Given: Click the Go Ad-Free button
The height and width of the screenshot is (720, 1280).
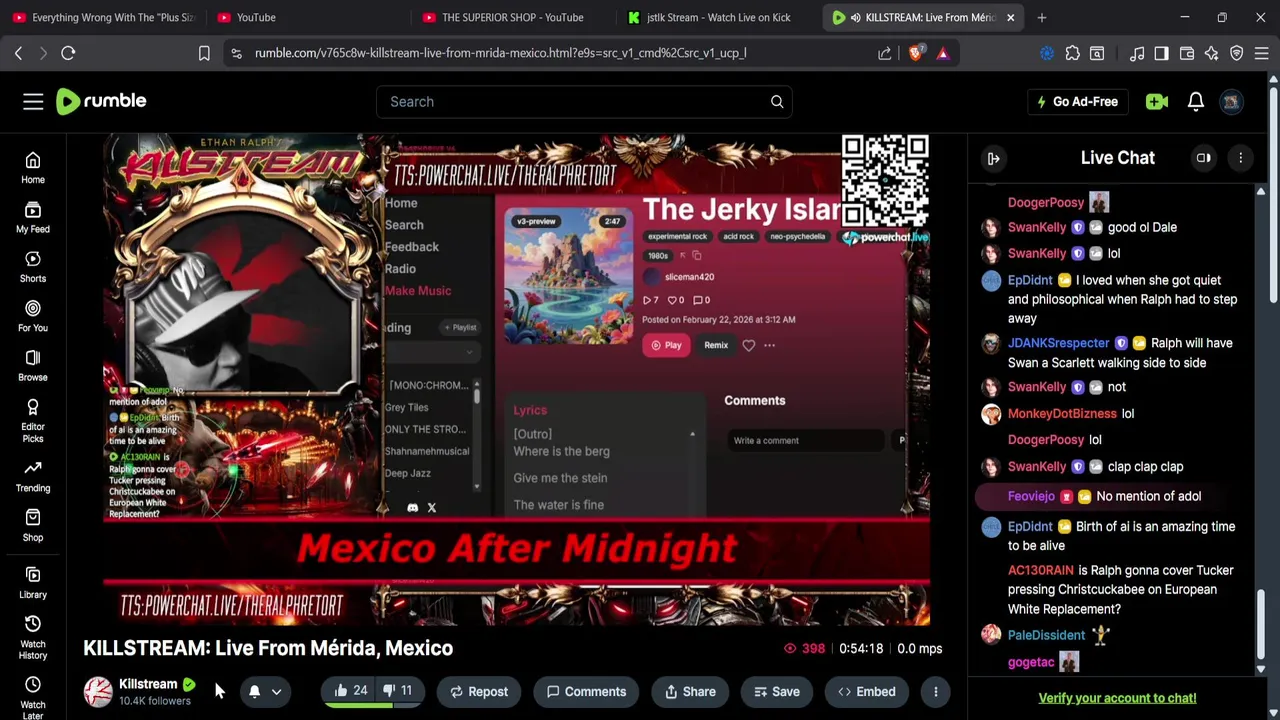Looking at the screenshot, I should pyautogui.click(x=1077, y=101).
